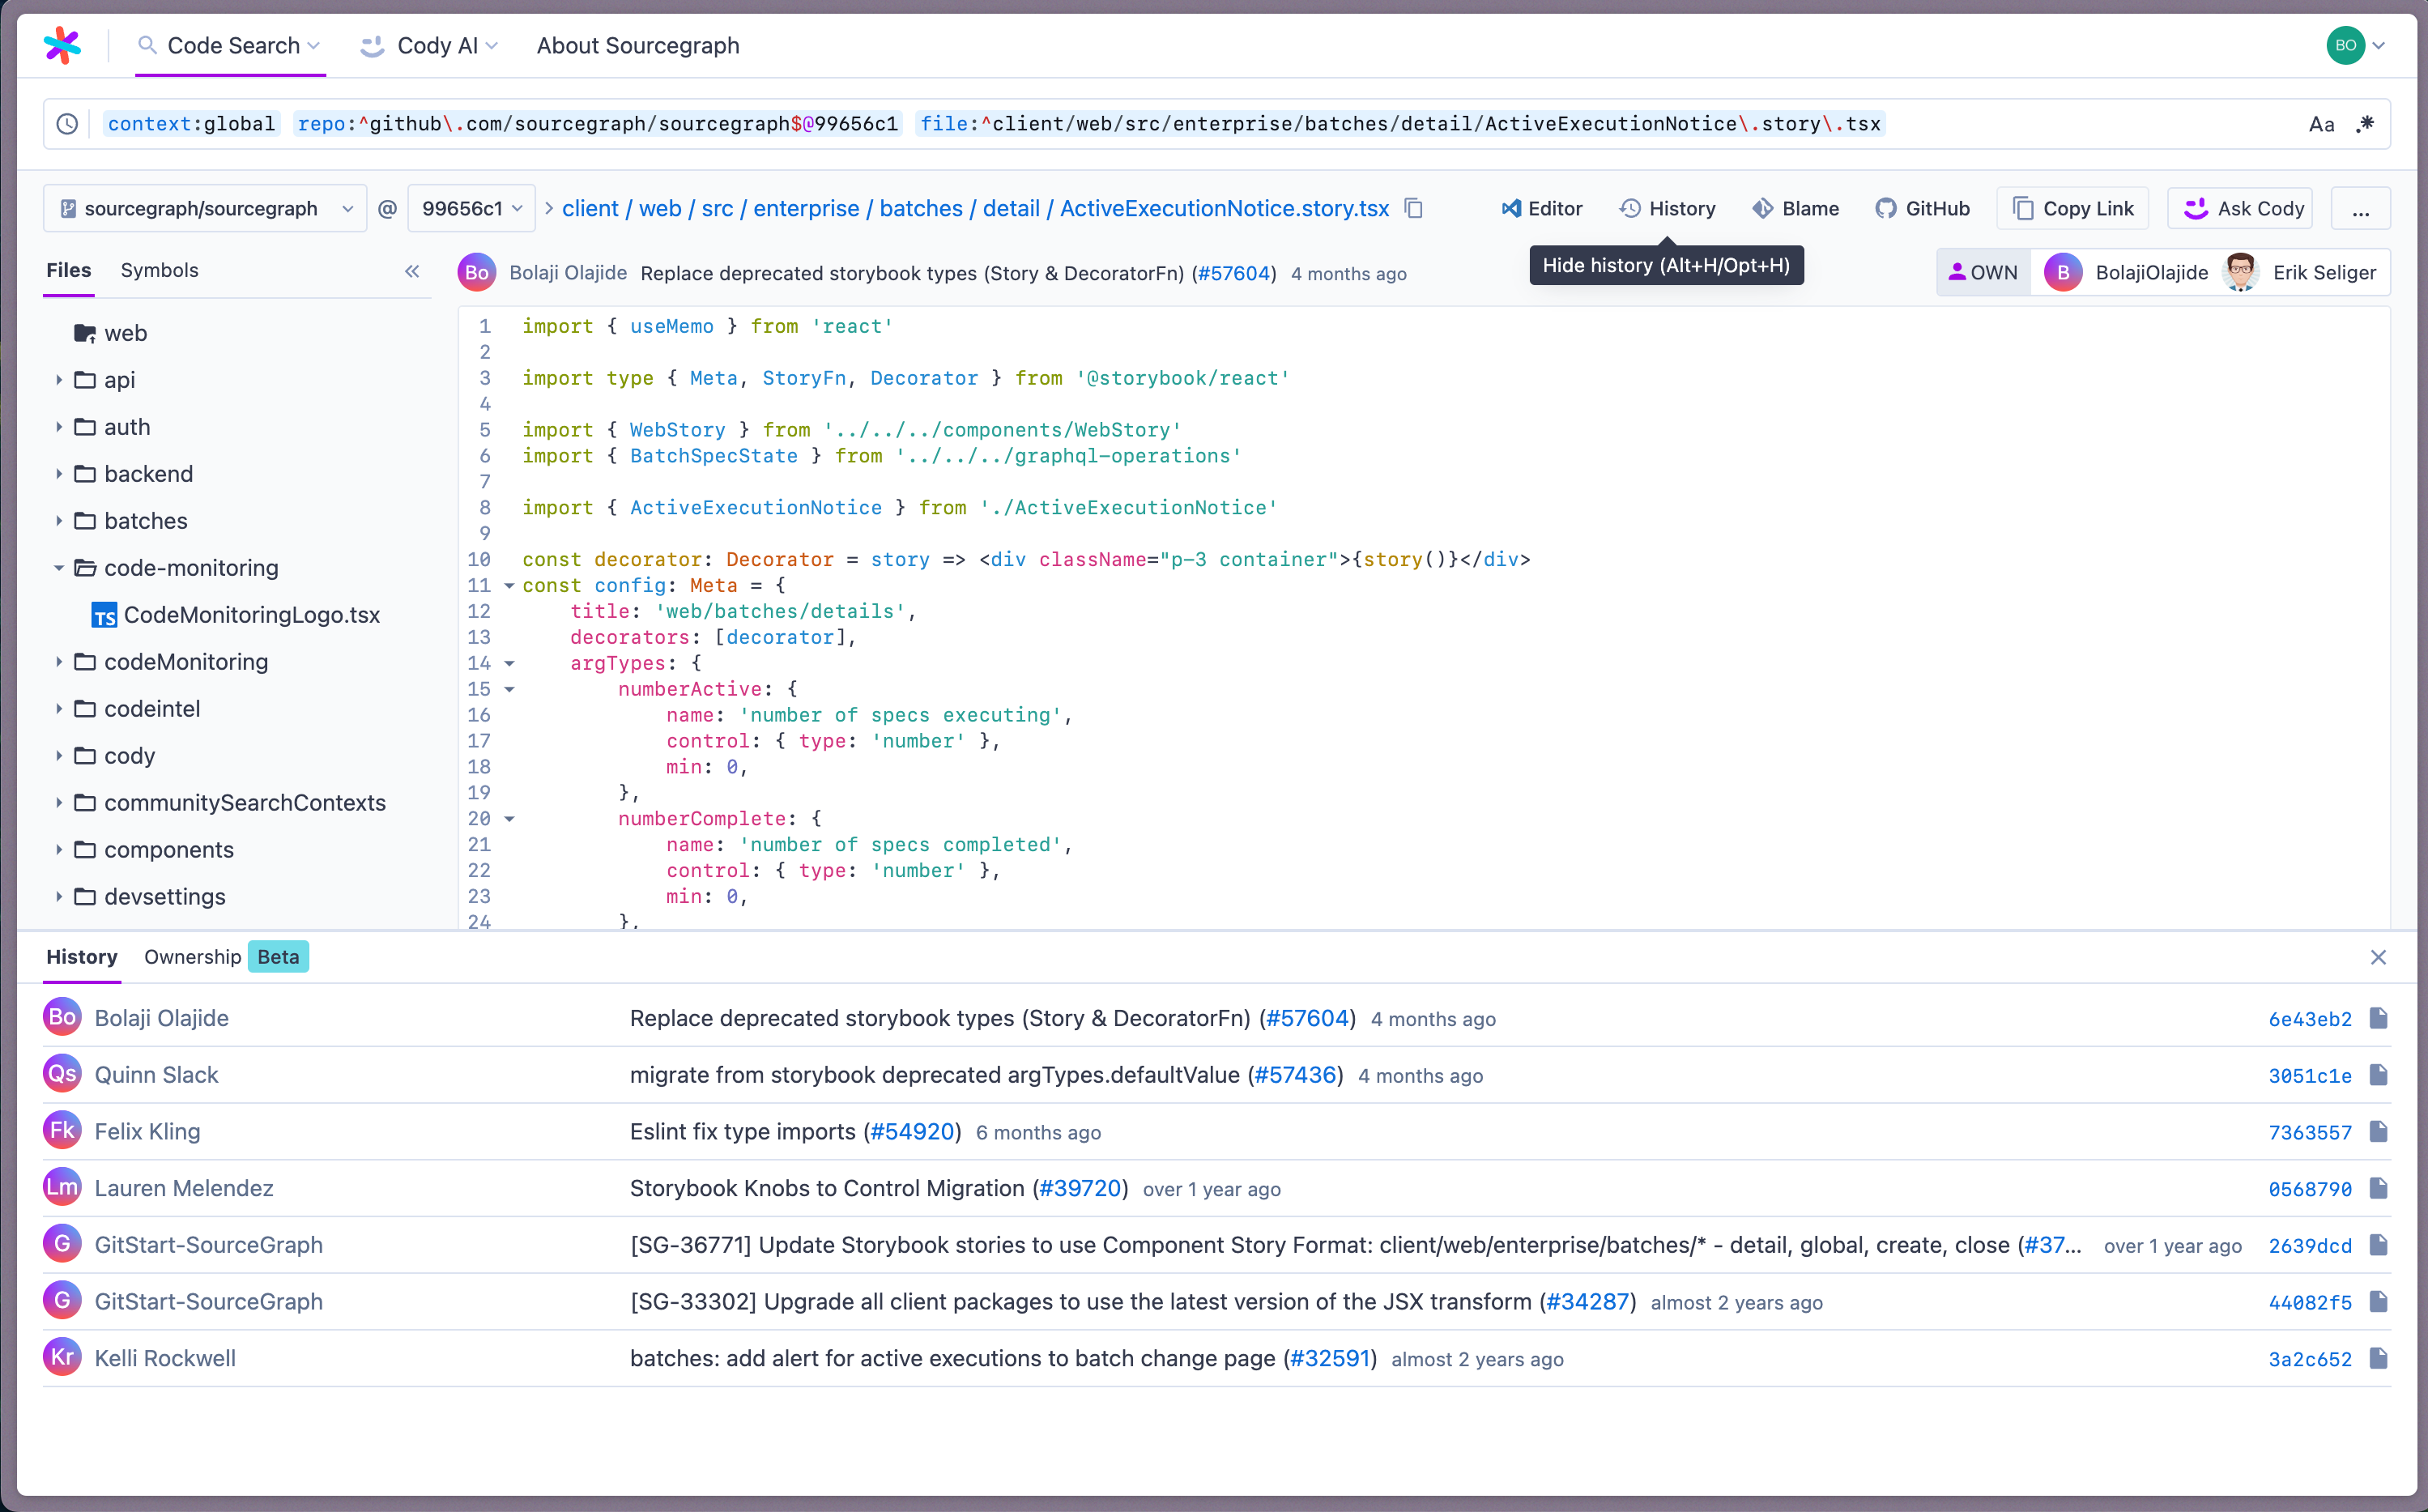Image resolution: width=2428 pixels, height=1512 pixels.
Task: Open About Sourcegraph page
Action: click(638, 45)
